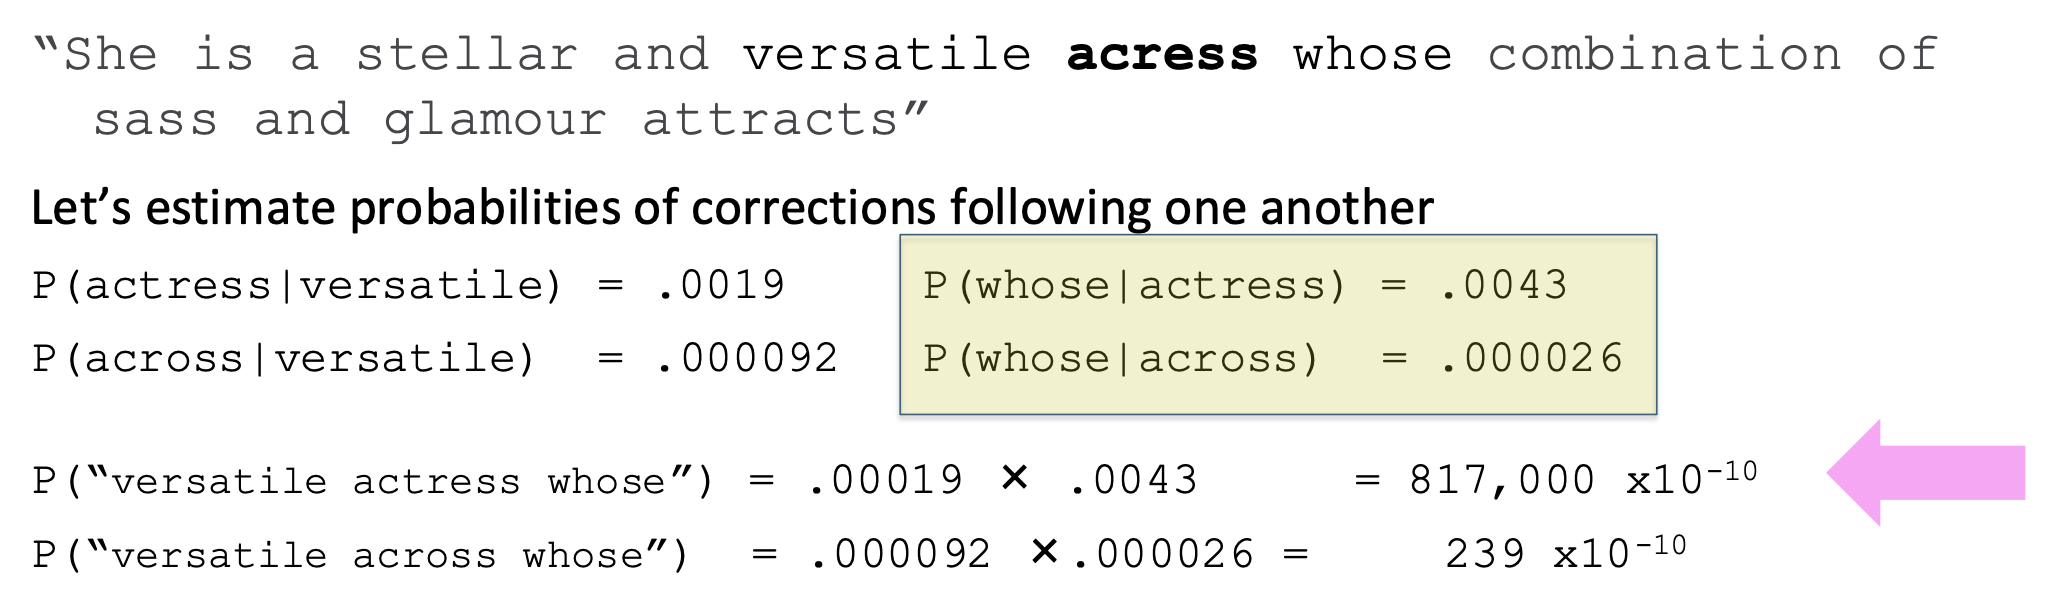This screenshot has width=2053, height=608.
Task: Click the word glamour in the quote
Action: point(495,121)
